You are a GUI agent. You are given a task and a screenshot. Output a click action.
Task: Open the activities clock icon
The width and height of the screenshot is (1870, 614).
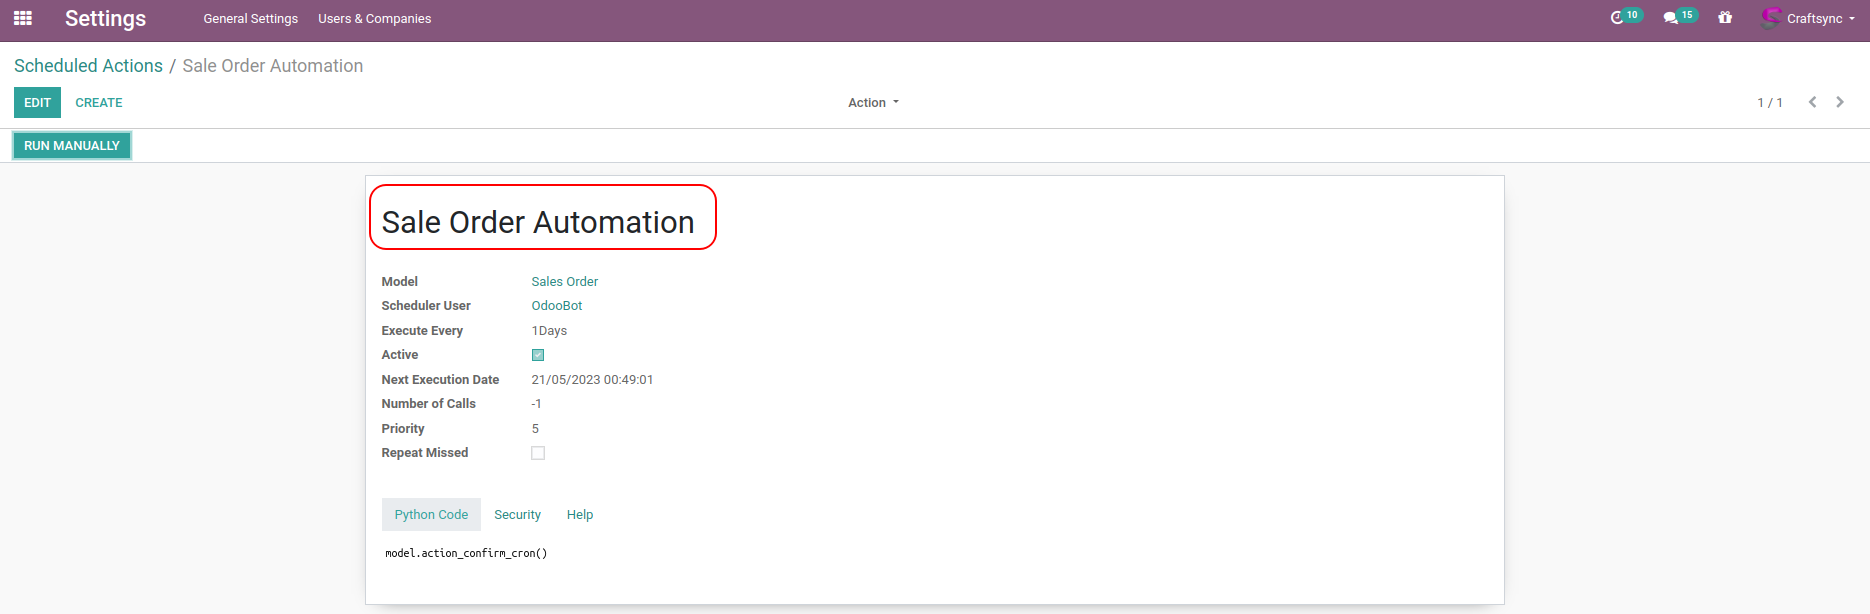coord(1617,18)
